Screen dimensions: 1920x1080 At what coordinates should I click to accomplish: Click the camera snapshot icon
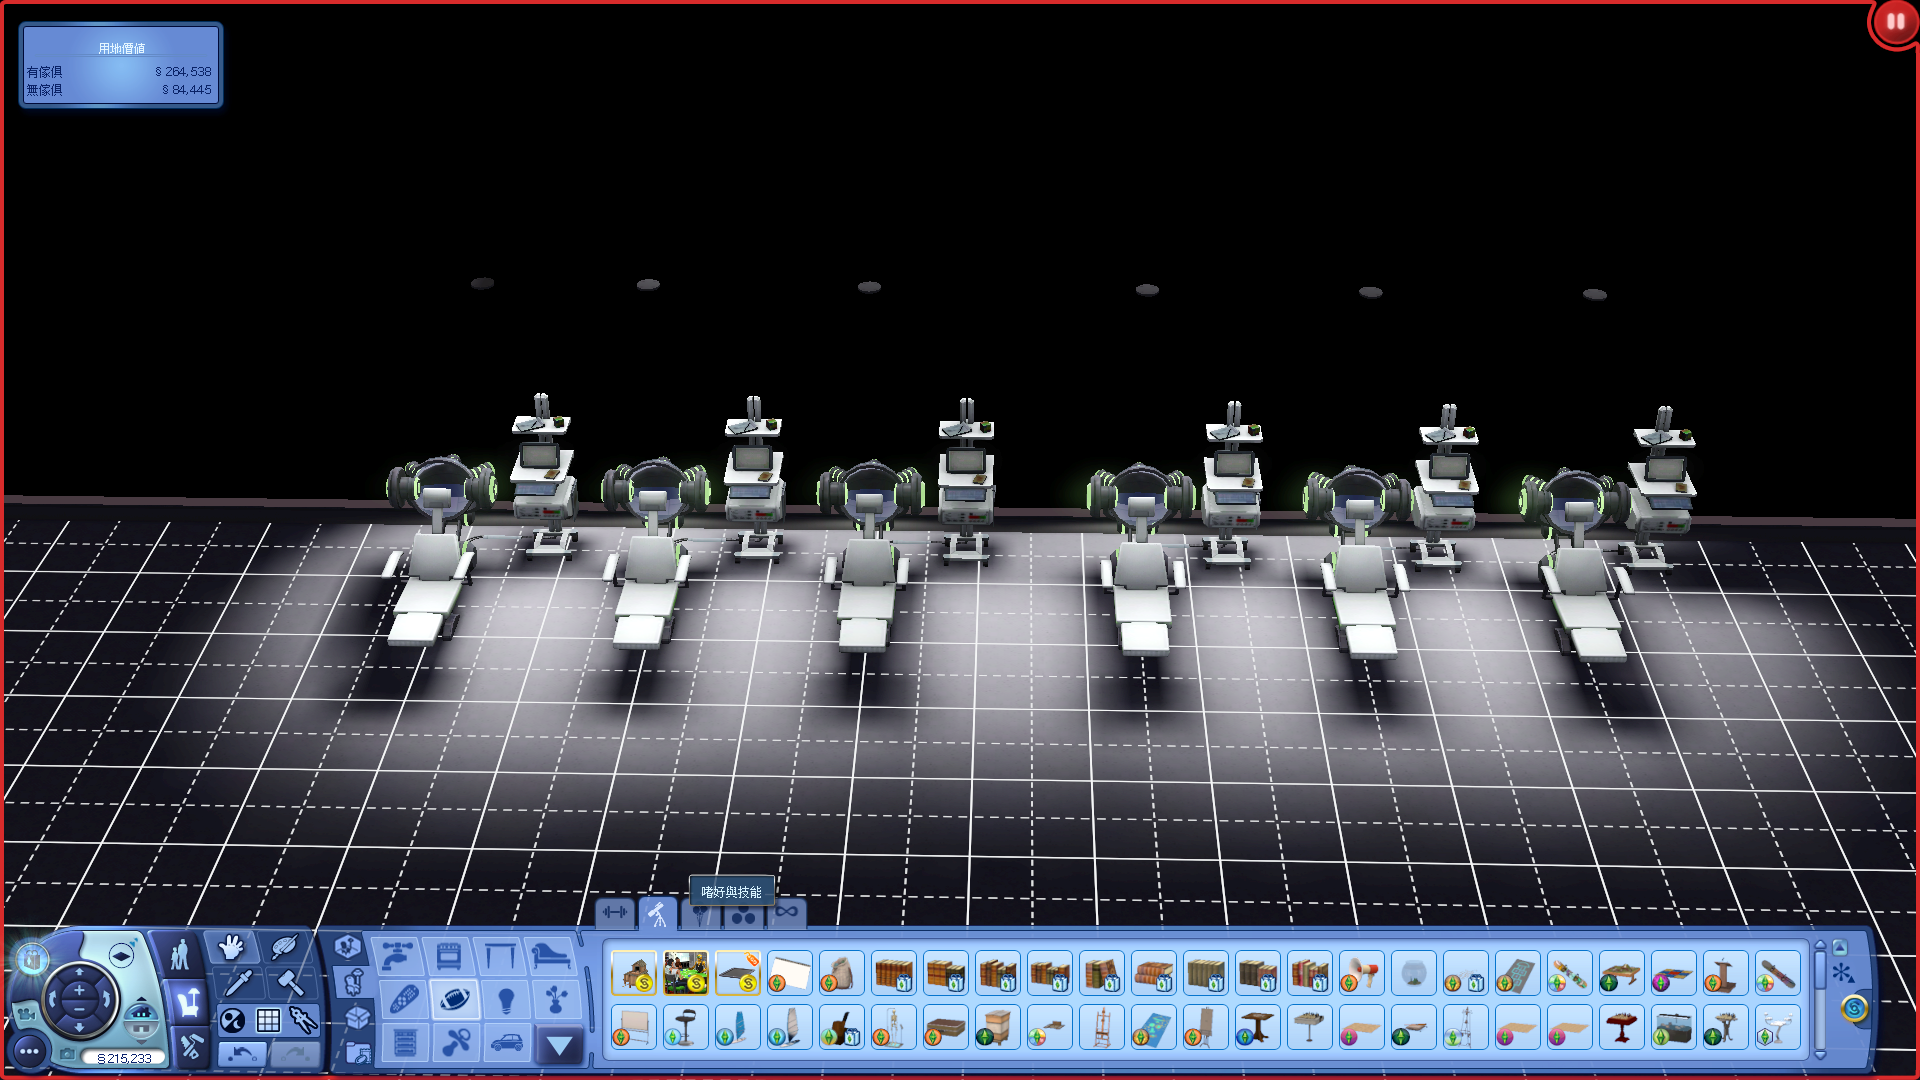(67, 1054)
